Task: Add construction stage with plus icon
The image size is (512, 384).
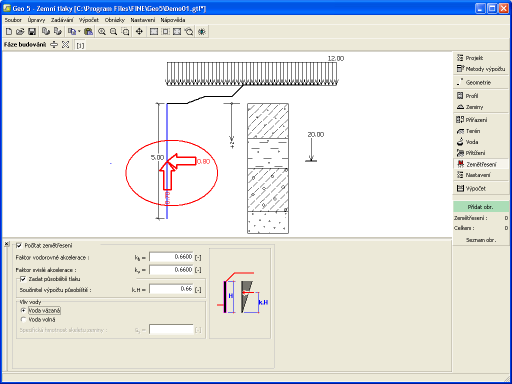Action: (54, 45)
